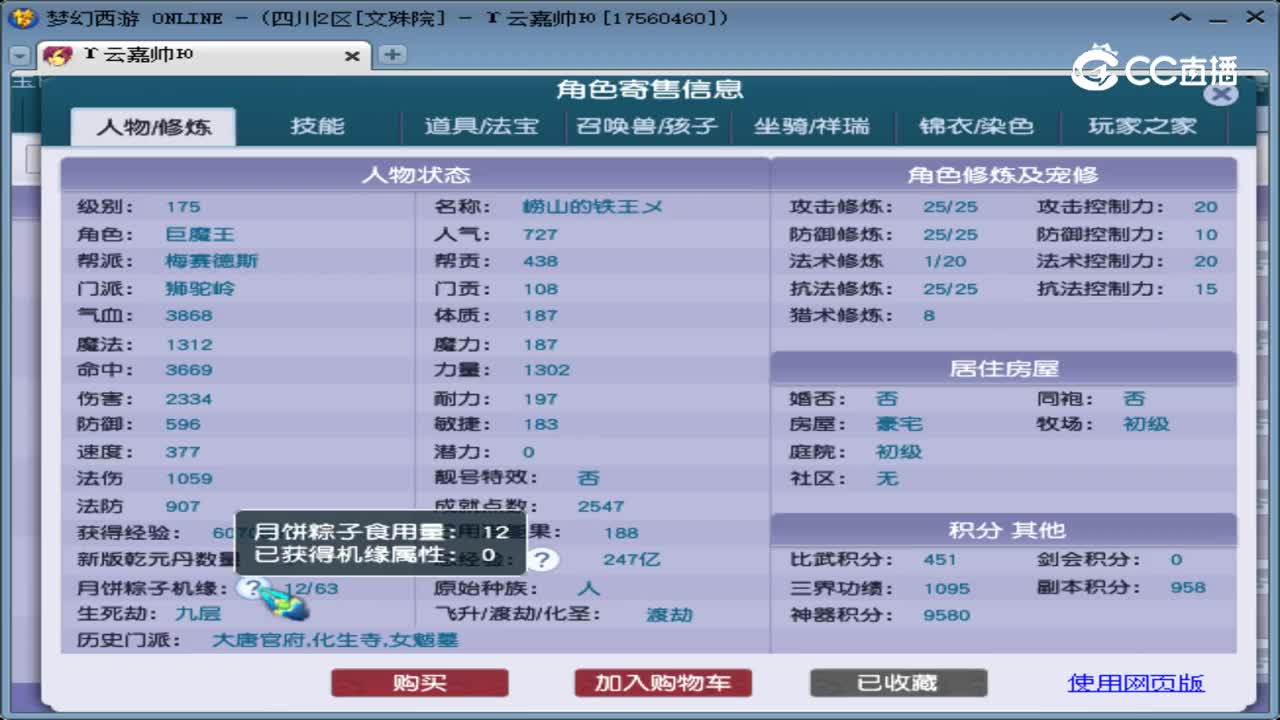1280x720 pixels.
Task: Click the question mark icon near 247亿
Action: click(x=541, y=560)
